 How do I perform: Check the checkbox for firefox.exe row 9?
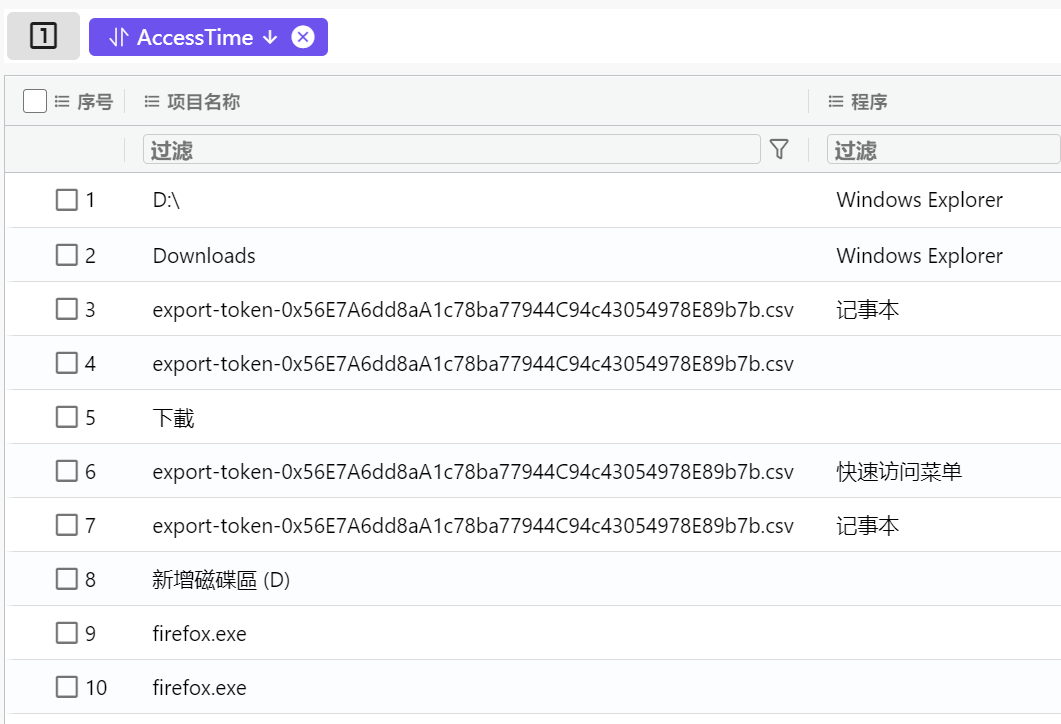(66, 633)
